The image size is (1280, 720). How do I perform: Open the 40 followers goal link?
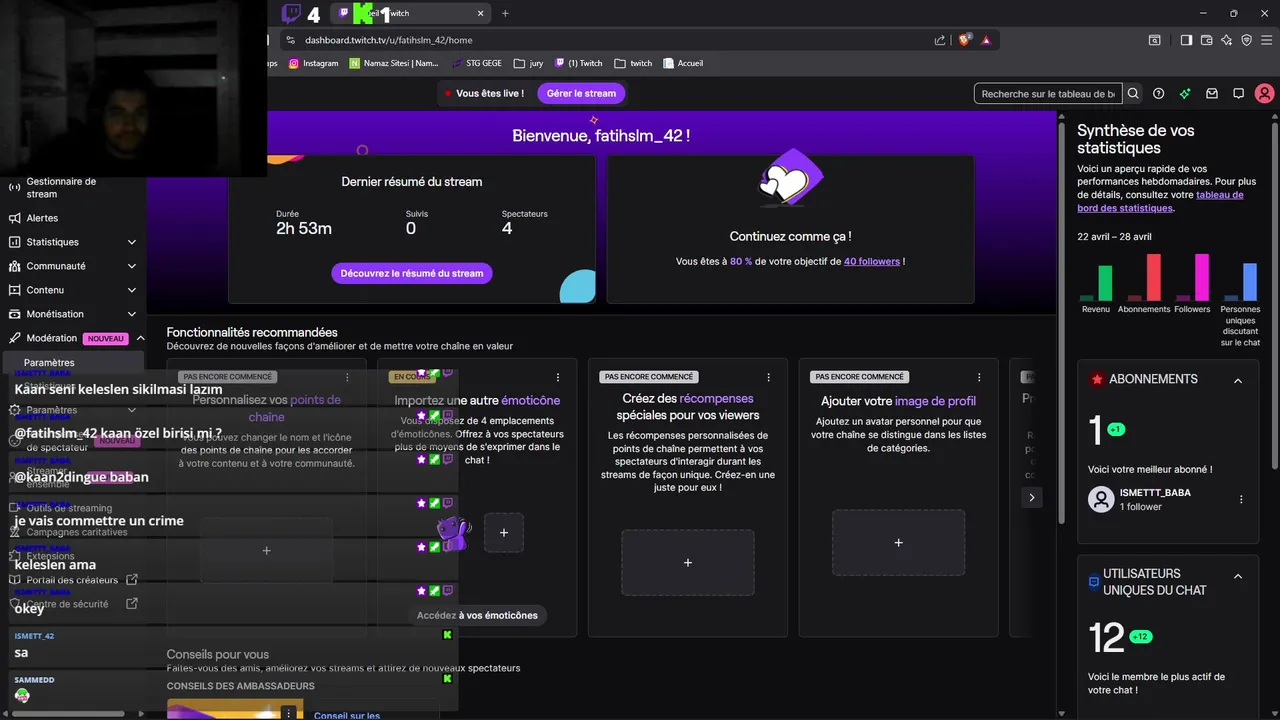(872, 261)
